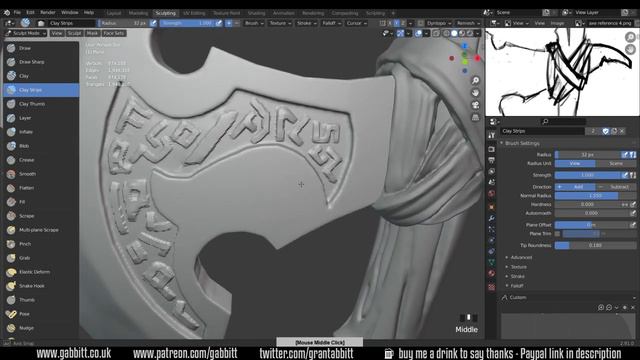Switch to the Sculpting workspace tab

point(166,13)
